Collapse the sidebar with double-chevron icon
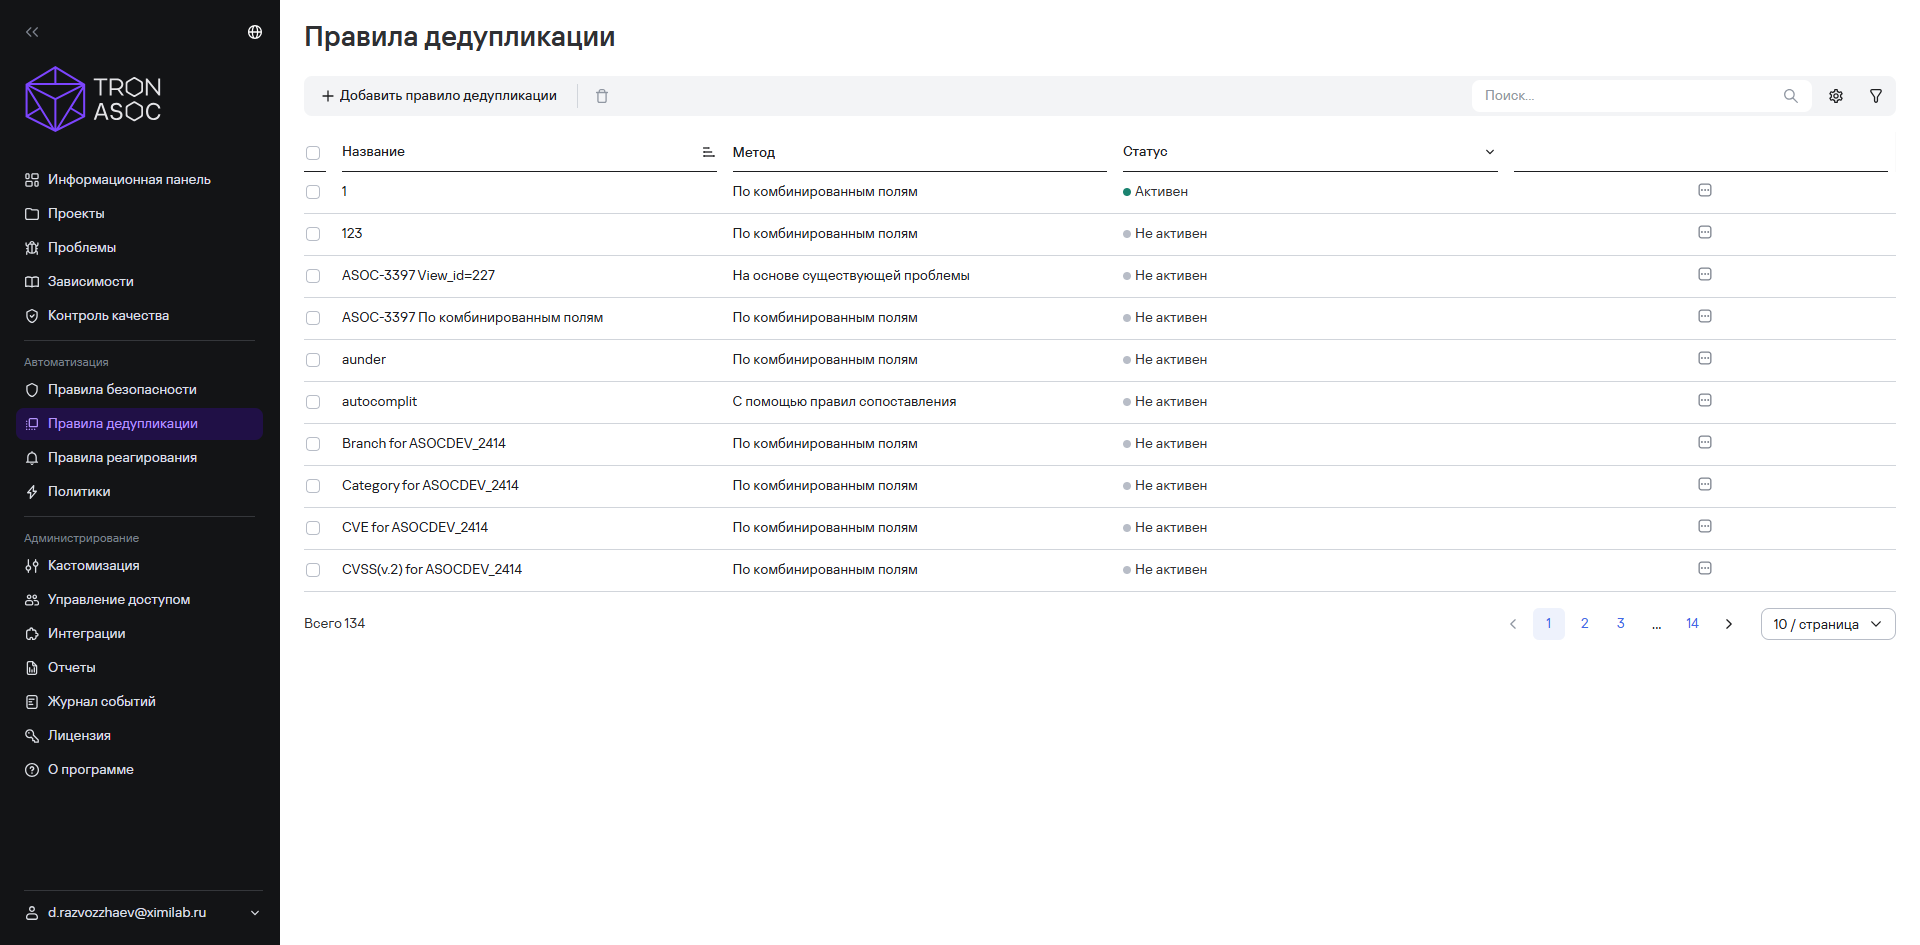 coord(32,32)
